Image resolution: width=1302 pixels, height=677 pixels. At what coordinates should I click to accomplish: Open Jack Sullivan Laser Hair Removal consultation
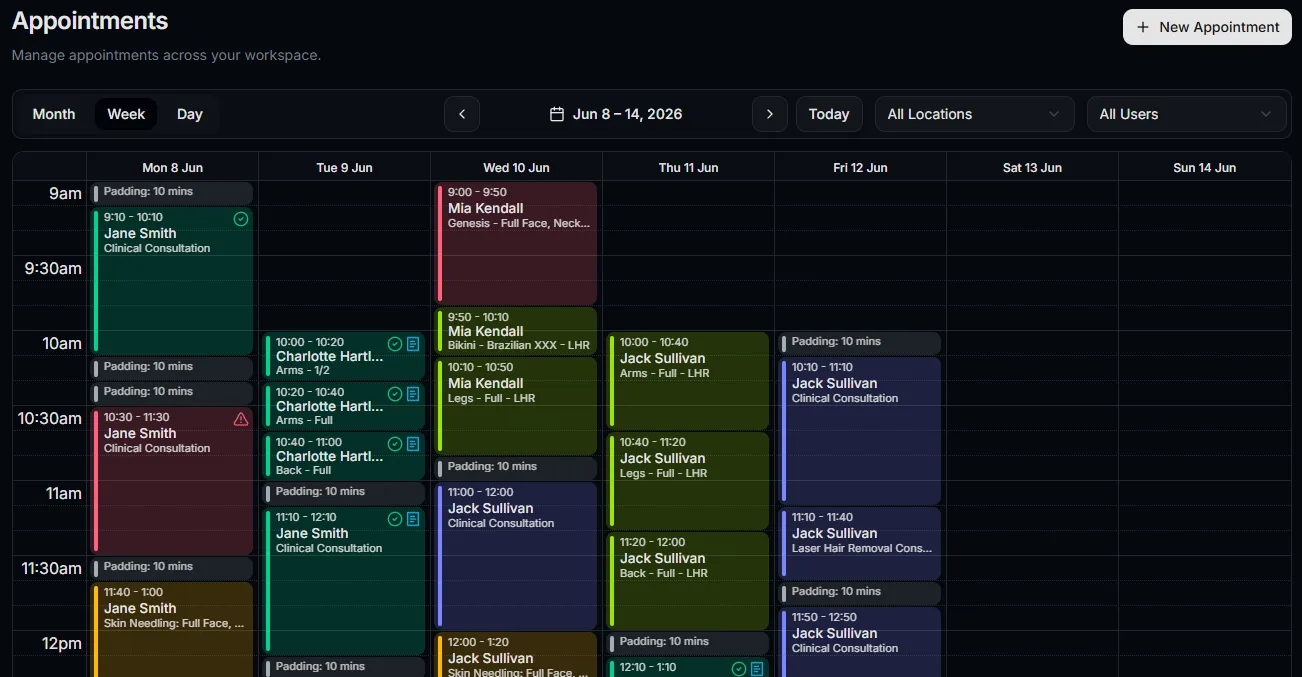pyautogui.click(x=860, y=543)
